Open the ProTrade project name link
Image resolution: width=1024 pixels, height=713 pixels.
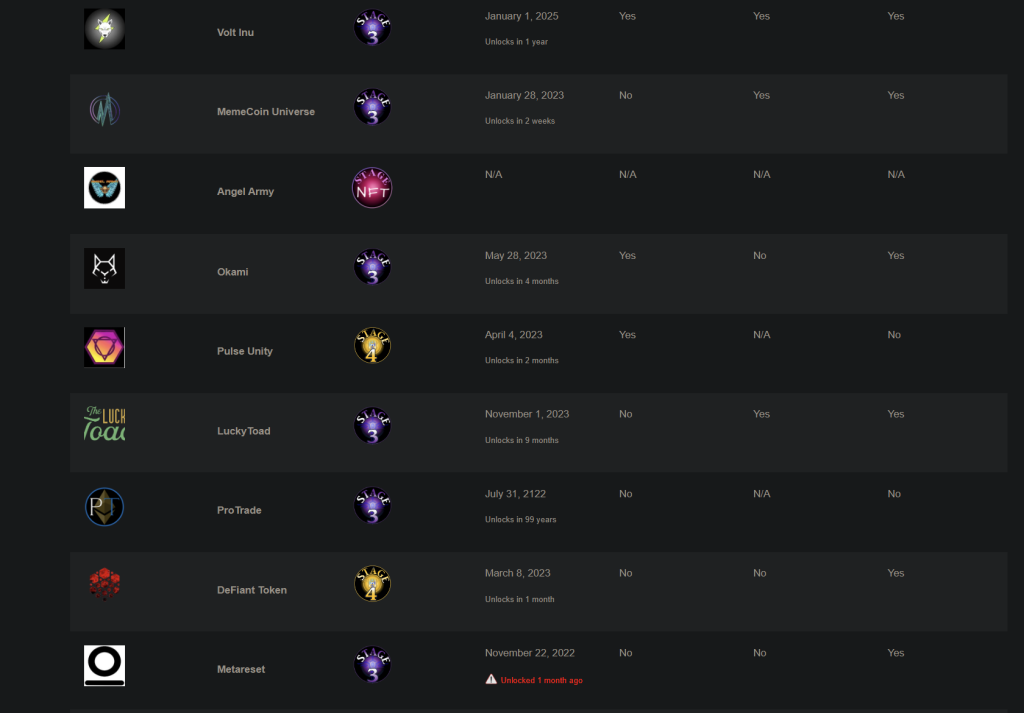pos(239,510)
